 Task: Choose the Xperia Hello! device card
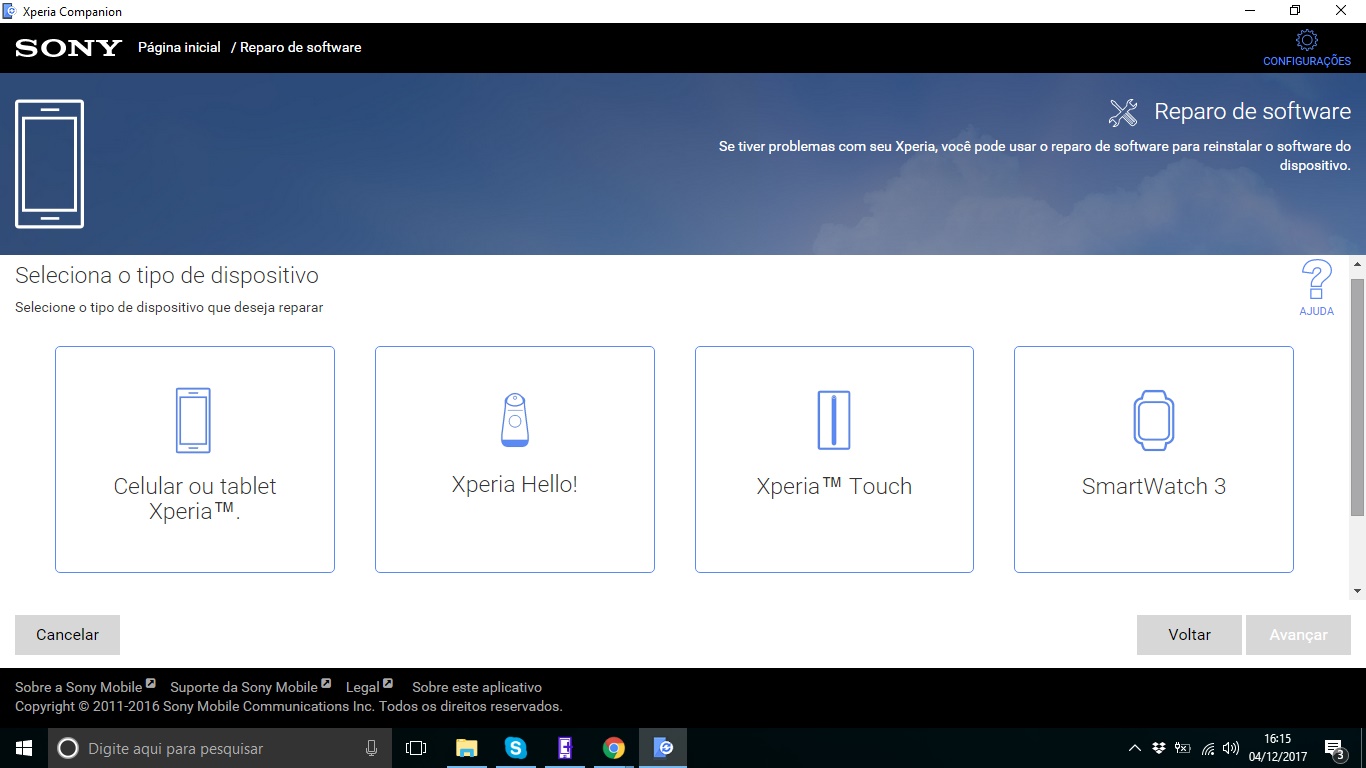(515, 460)
